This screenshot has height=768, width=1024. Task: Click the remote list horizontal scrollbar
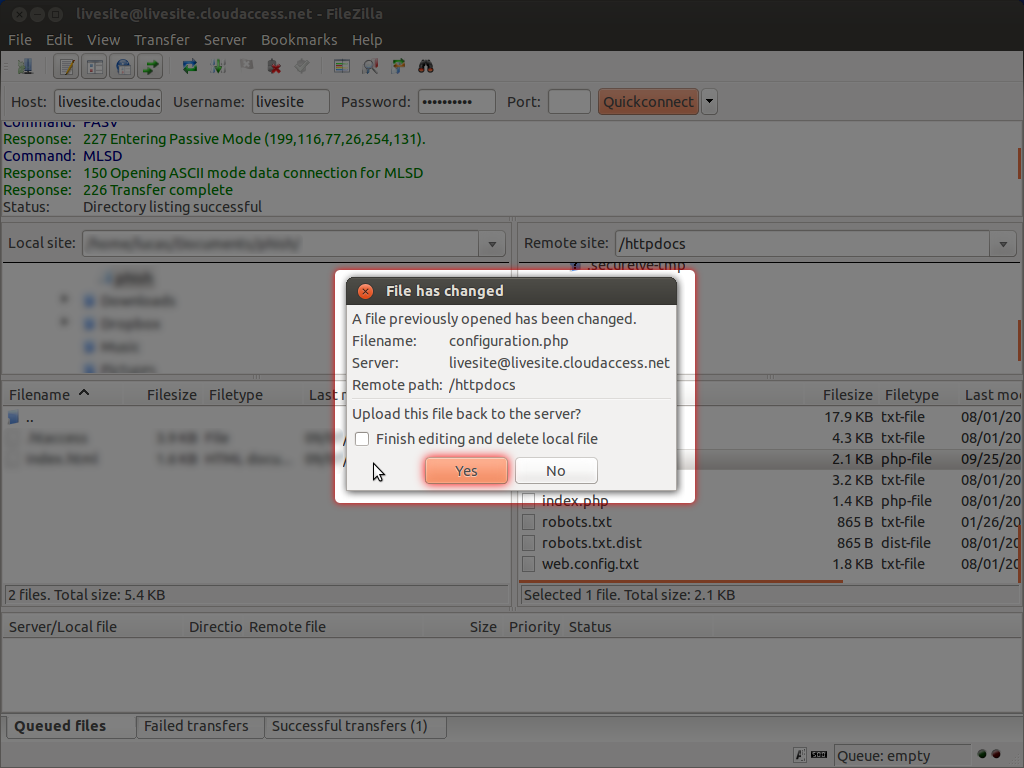681,581
